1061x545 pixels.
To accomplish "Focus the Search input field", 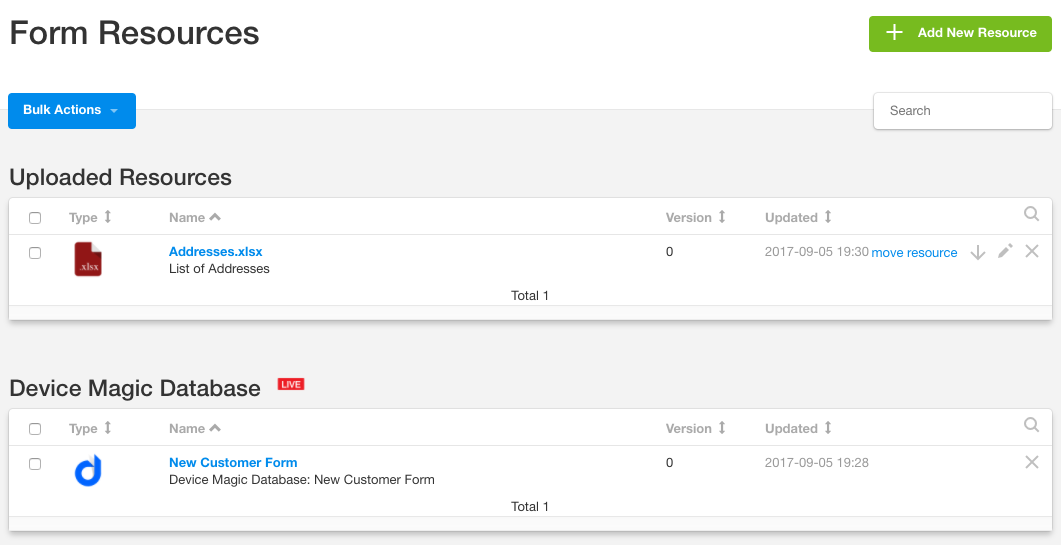I will [x=963, y=110].
